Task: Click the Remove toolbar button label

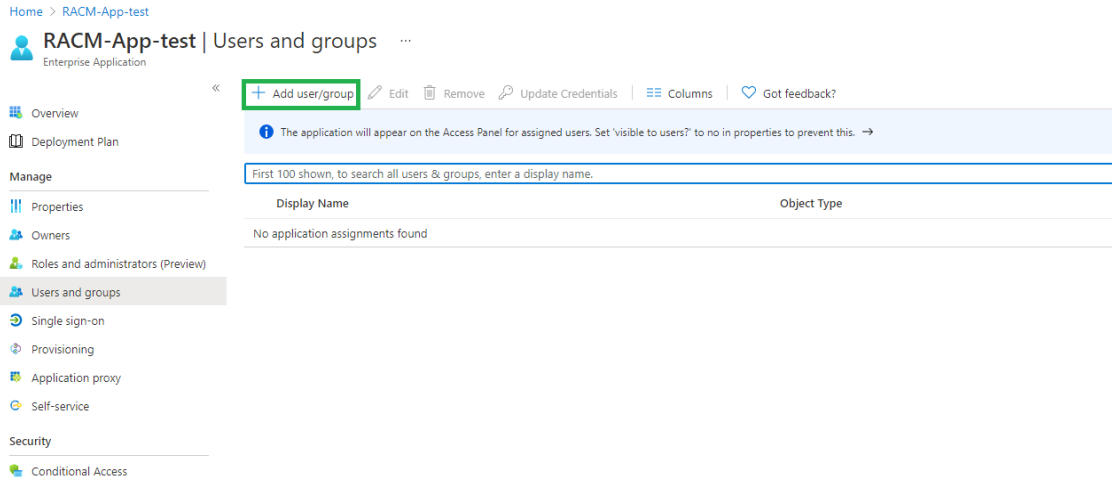Action: pos(464,94)
